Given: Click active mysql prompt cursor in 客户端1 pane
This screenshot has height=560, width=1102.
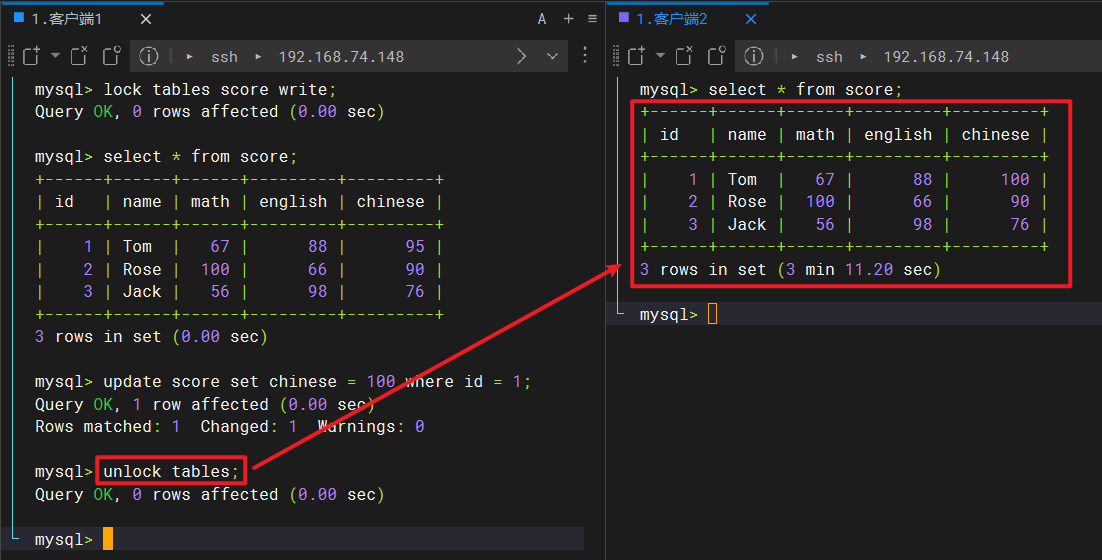Looking at the screenshot, I should click(x=108, y=539).
